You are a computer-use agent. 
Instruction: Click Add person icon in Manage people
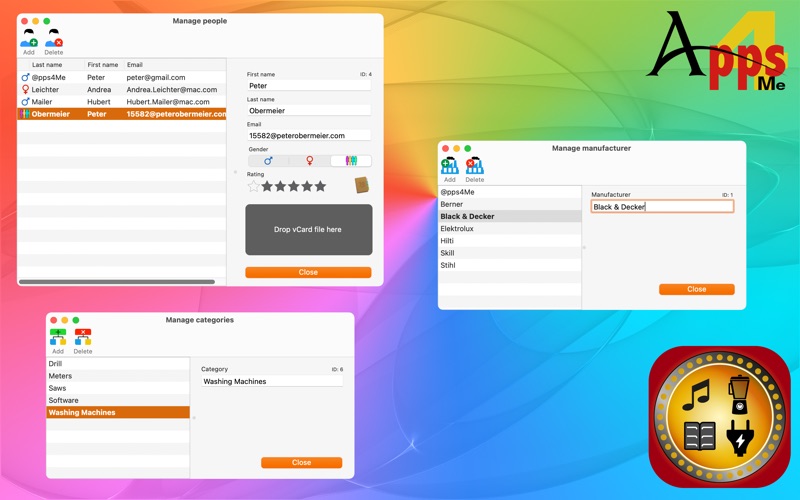[x=29, y=38]
